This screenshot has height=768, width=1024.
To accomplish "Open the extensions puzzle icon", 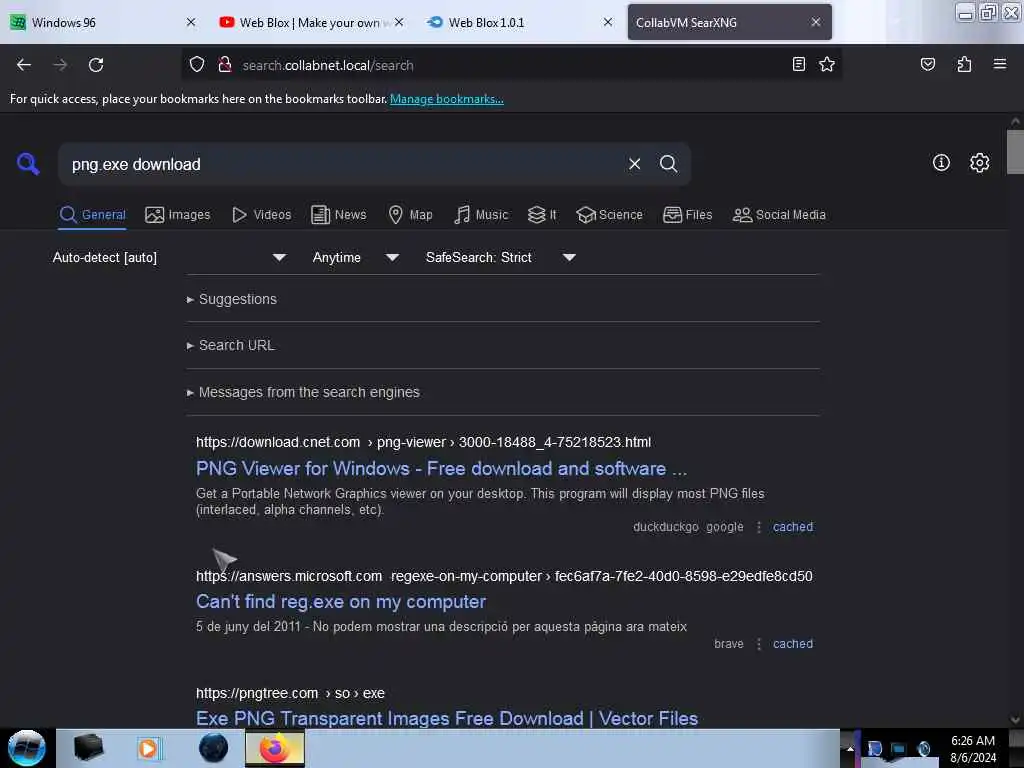I will (x=964, y=64).
